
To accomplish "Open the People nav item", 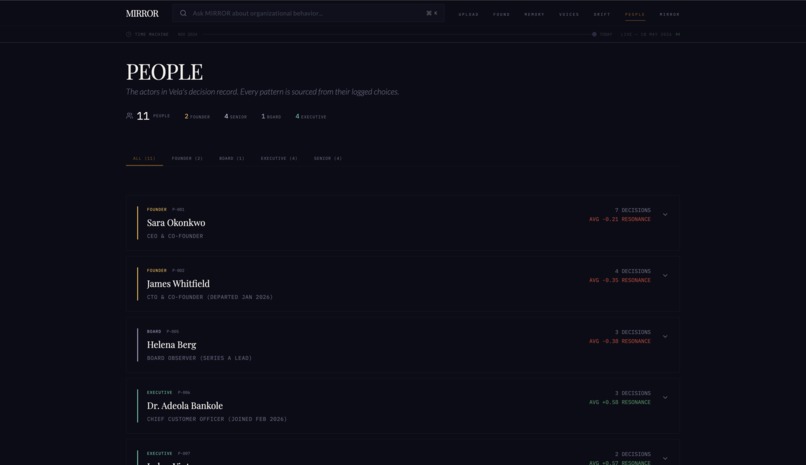I will [x=635, y=14].
